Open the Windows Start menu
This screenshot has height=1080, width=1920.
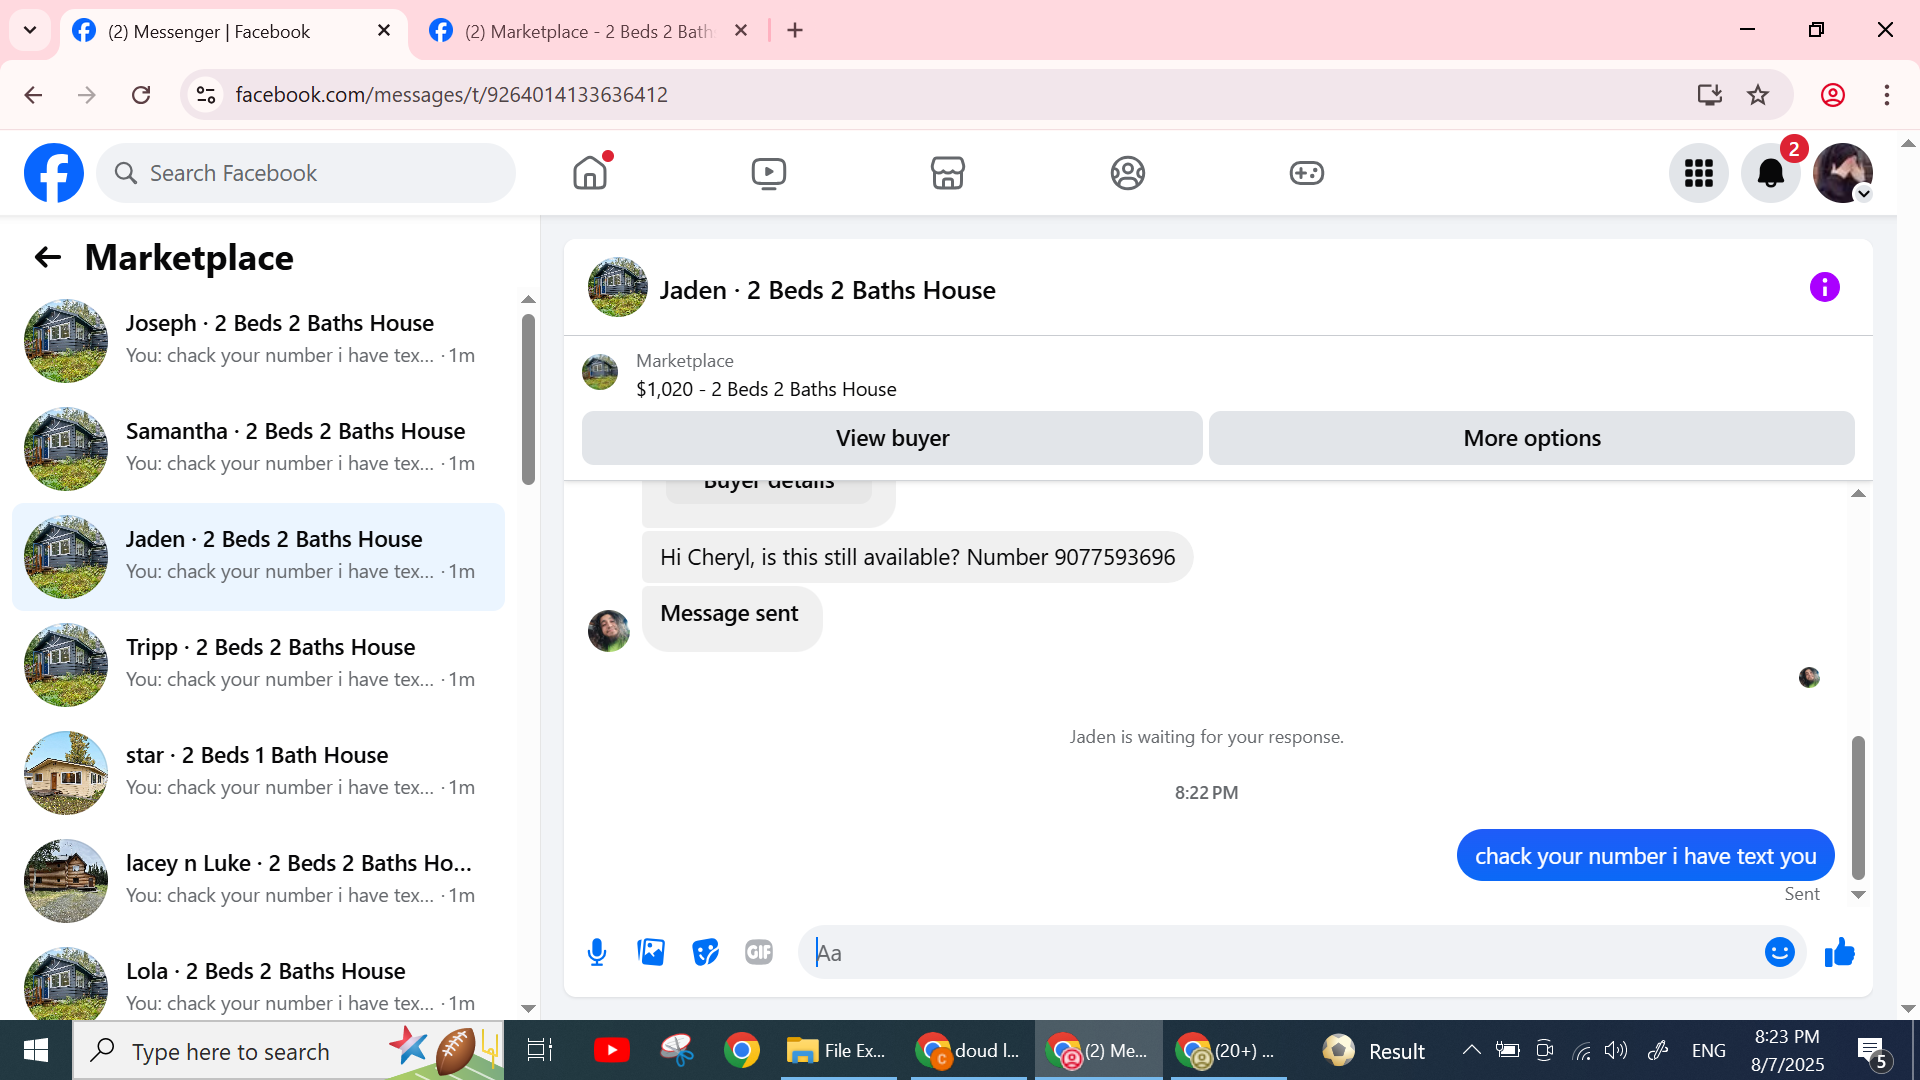[36, 1050]
